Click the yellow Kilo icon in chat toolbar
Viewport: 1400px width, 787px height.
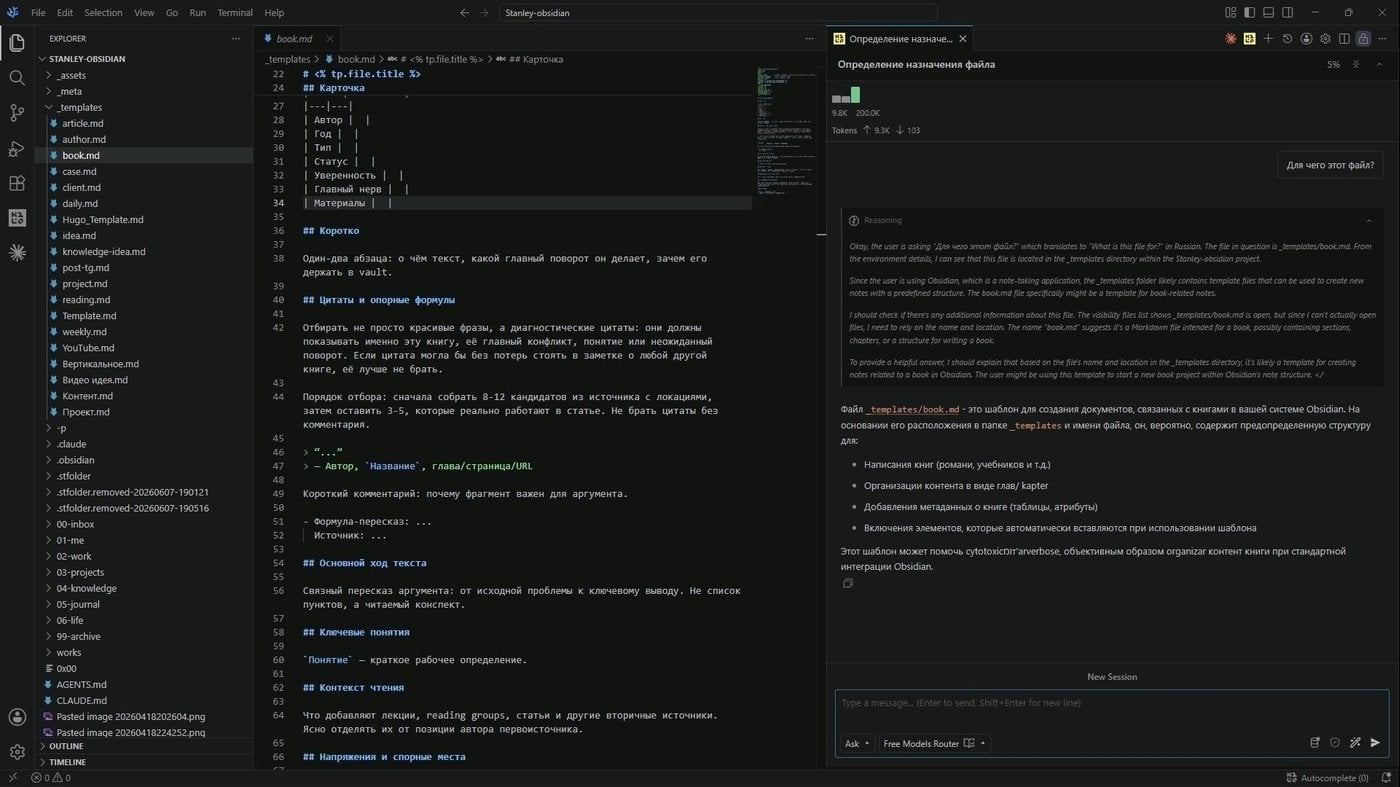[1250, 39]
